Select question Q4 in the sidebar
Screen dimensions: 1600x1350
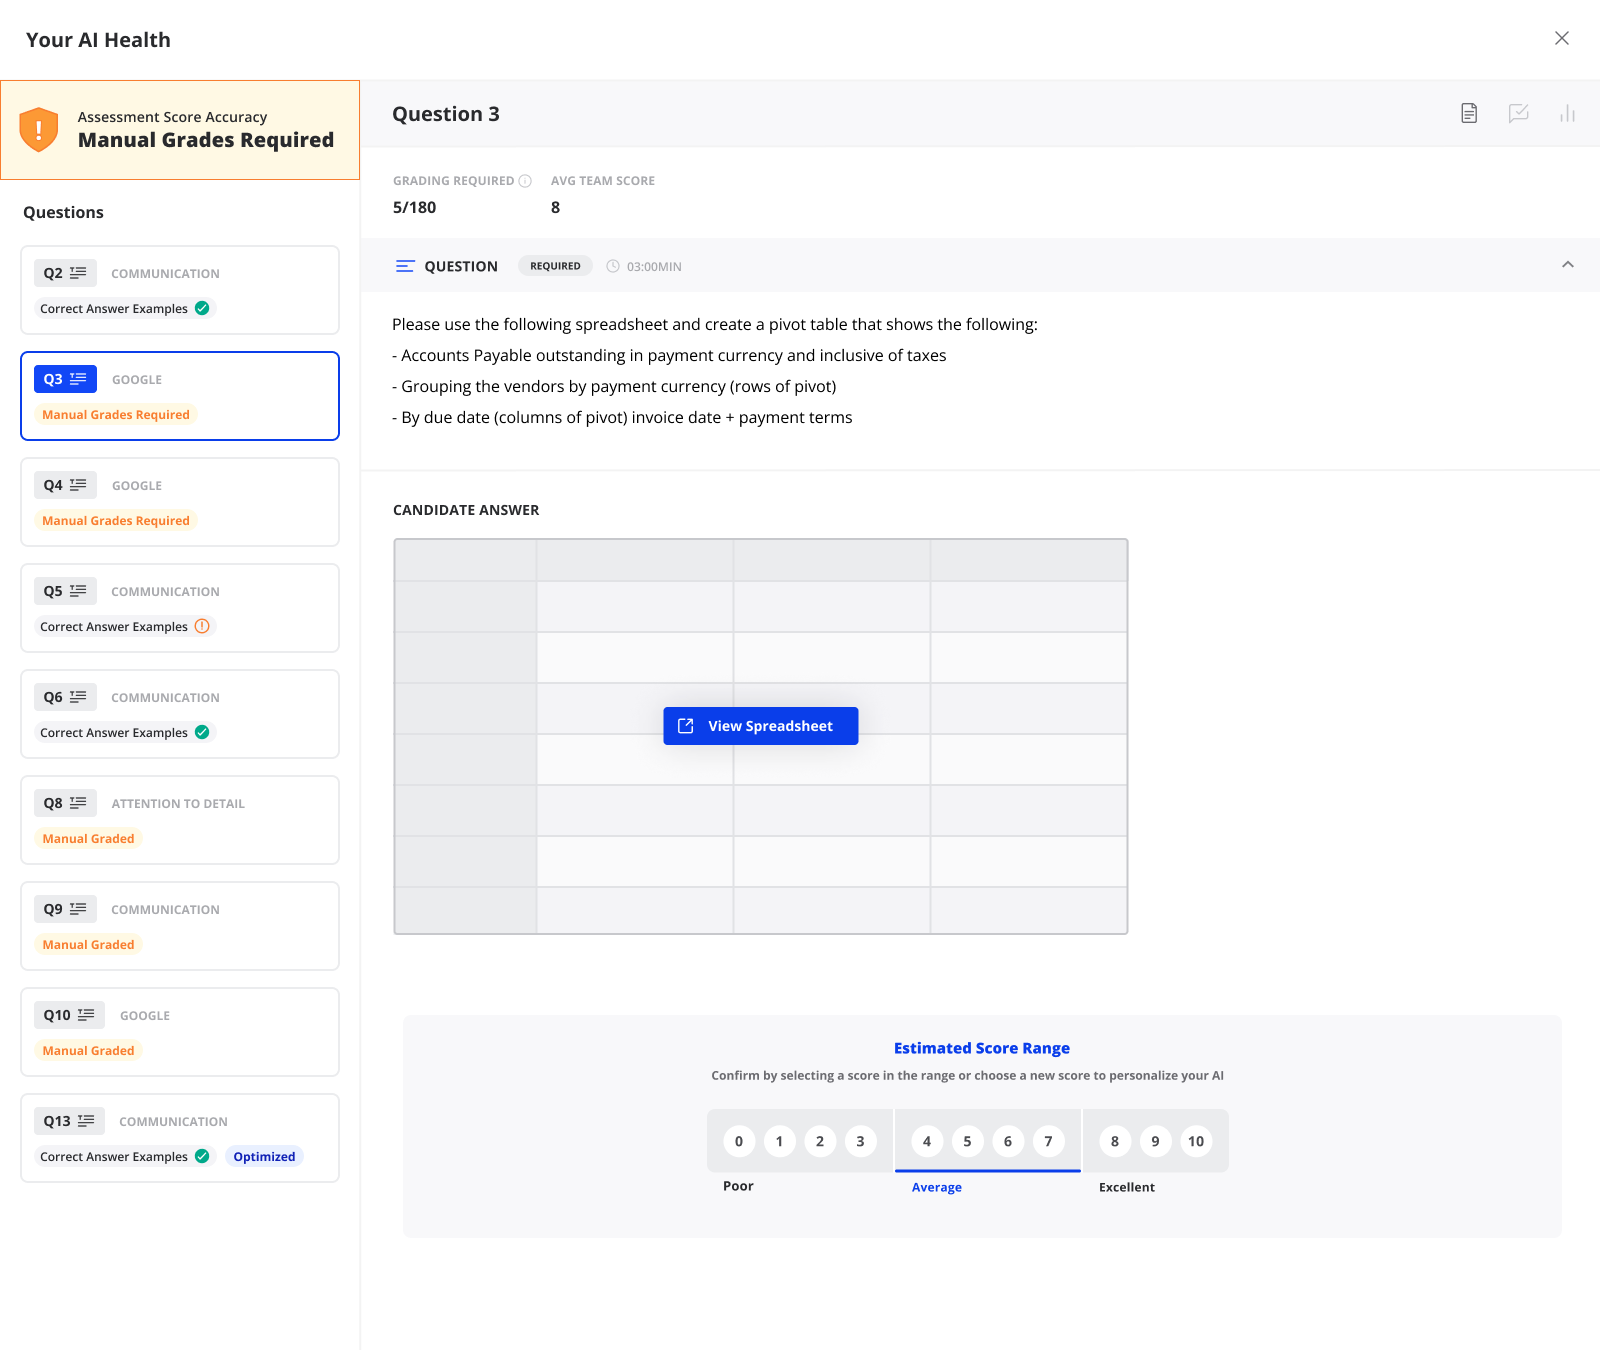[x=179, y=502]
